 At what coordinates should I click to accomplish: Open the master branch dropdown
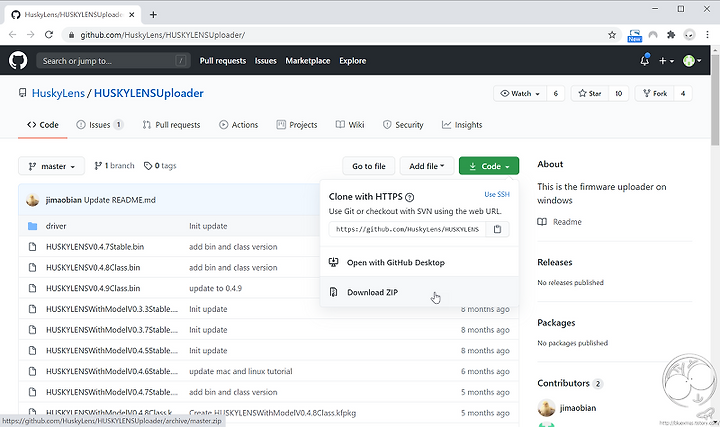pos(51,166)
